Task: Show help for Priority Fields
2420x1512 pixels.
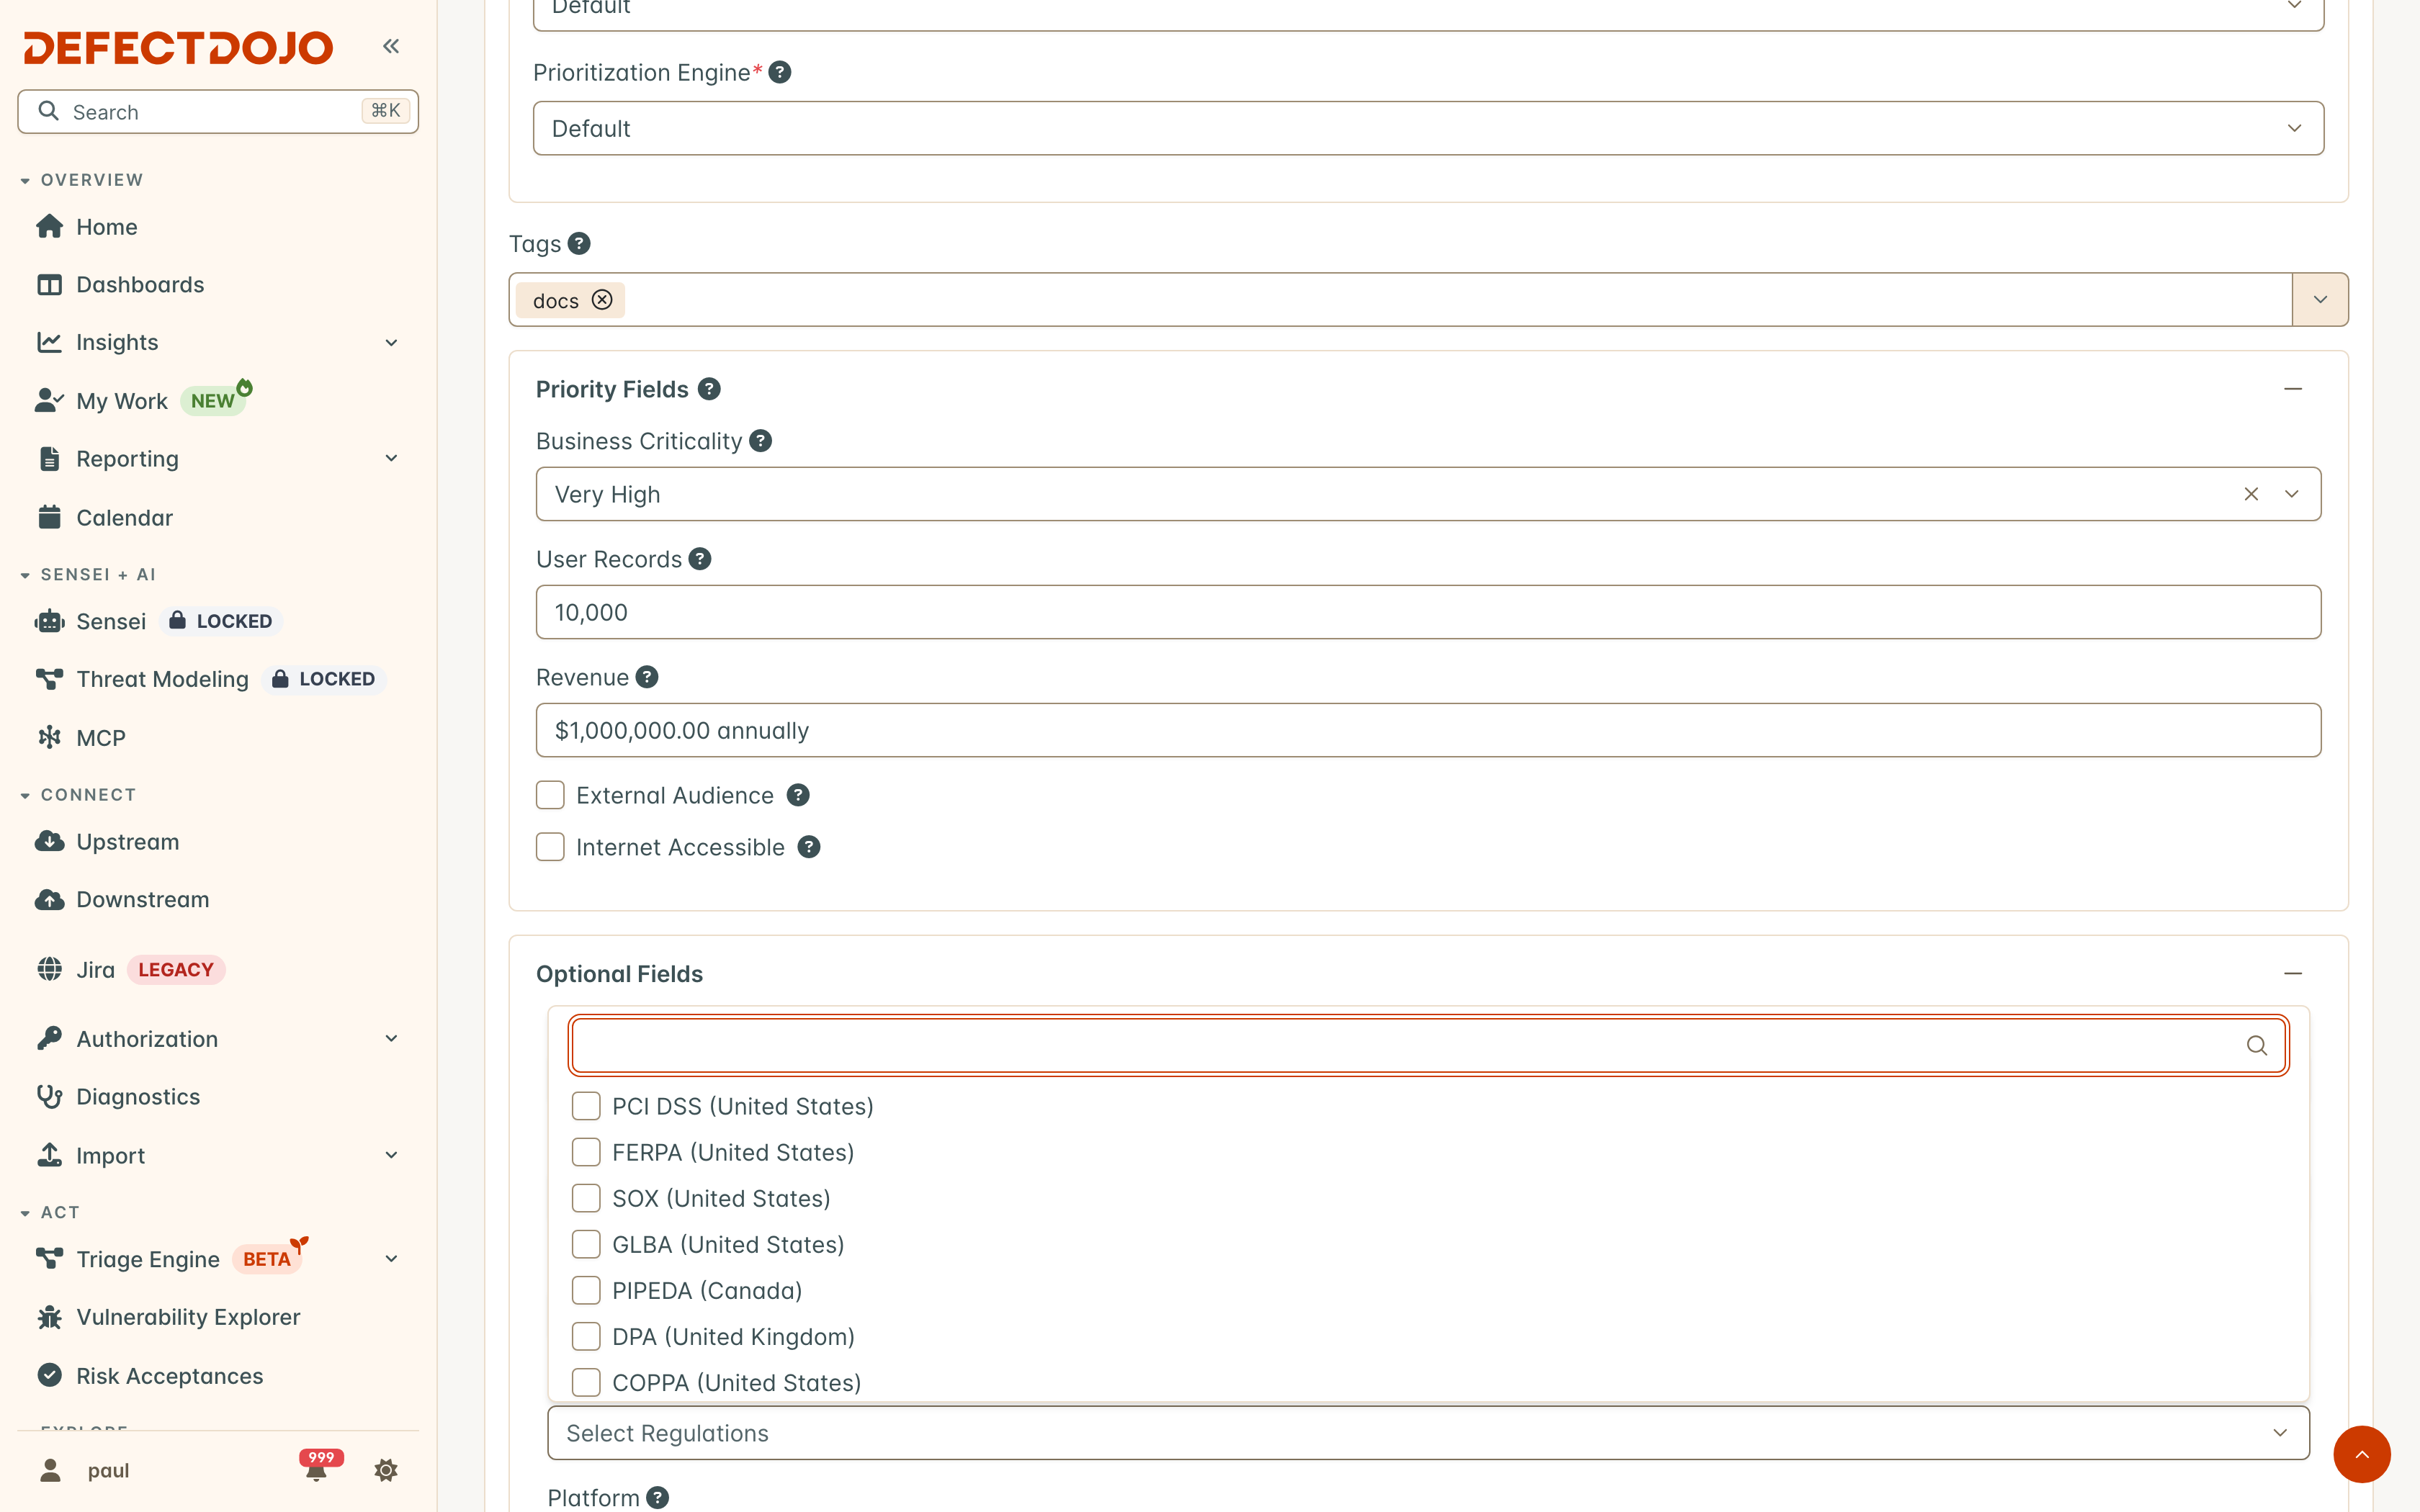Action: click(709, 389)
